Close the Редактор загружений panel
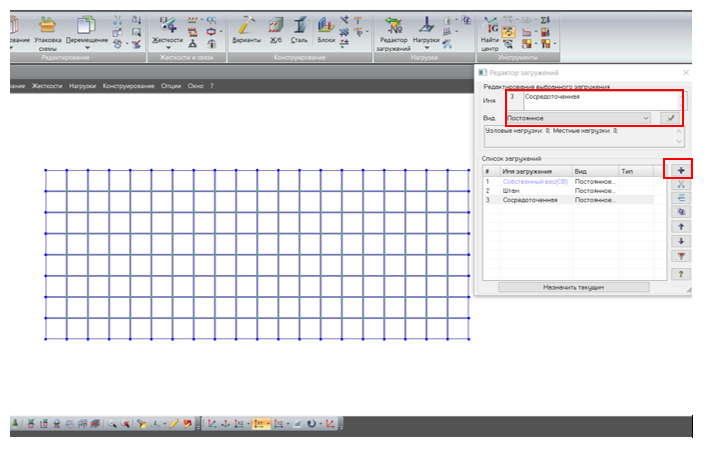The image size is (709, 452). pos(685,72)
